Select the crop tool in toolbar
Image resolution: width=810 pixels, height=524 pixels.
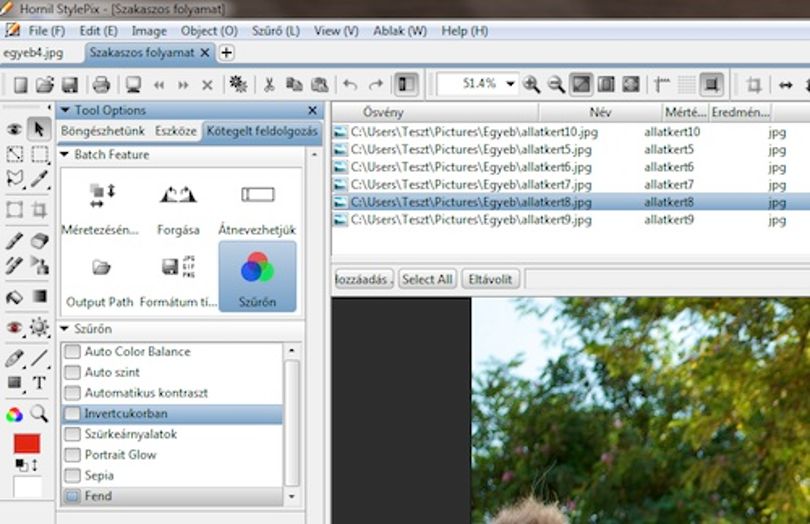click(754, 84)
